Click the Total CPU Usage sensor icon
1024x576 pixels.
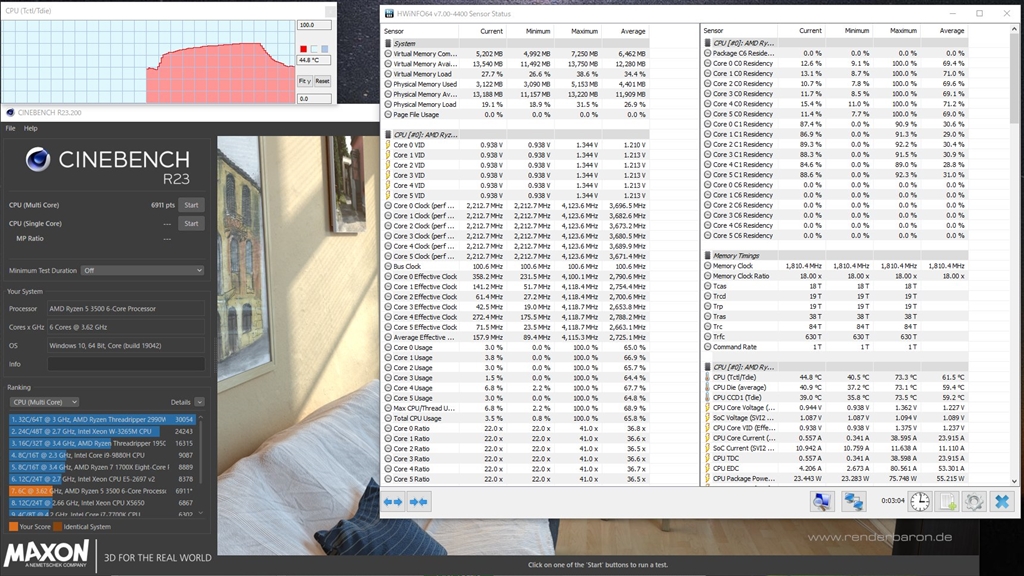388,419
